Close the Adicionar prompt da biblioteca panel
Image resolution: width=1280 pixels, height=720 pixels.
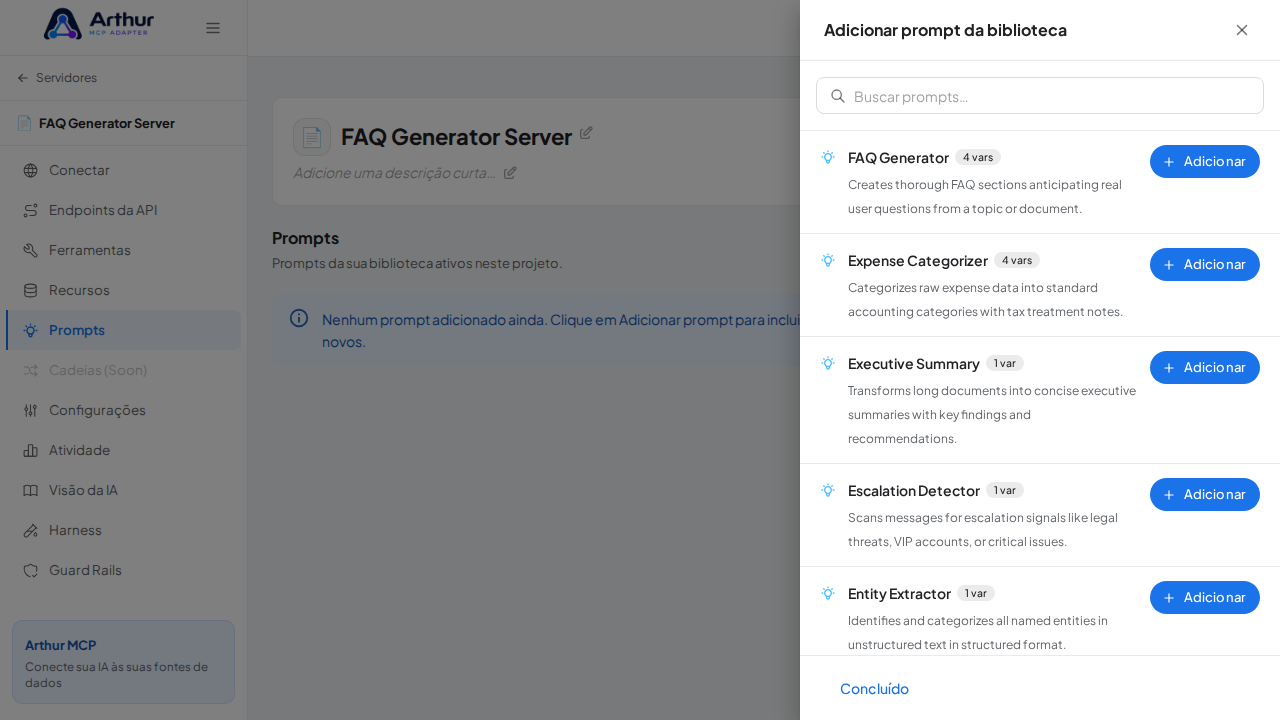pos(1242,30)
